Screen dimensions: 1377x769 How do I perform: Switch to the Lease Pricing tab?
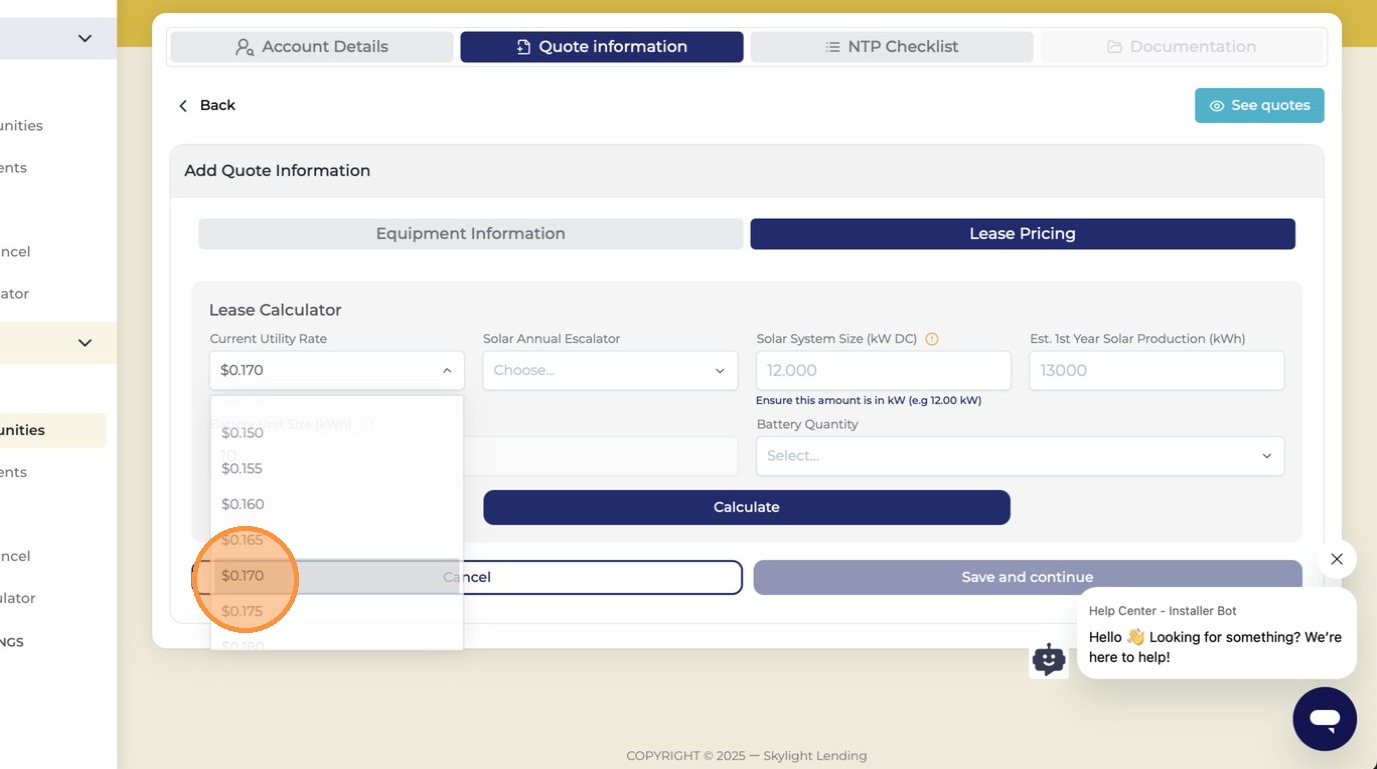tap(1022, 234)
